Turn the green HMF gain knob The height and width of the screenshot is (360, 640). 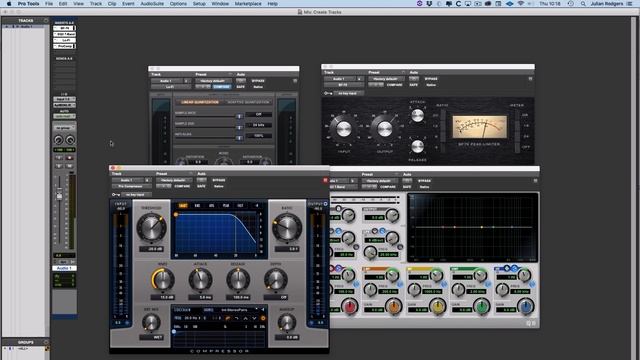(x=482, y=307)
